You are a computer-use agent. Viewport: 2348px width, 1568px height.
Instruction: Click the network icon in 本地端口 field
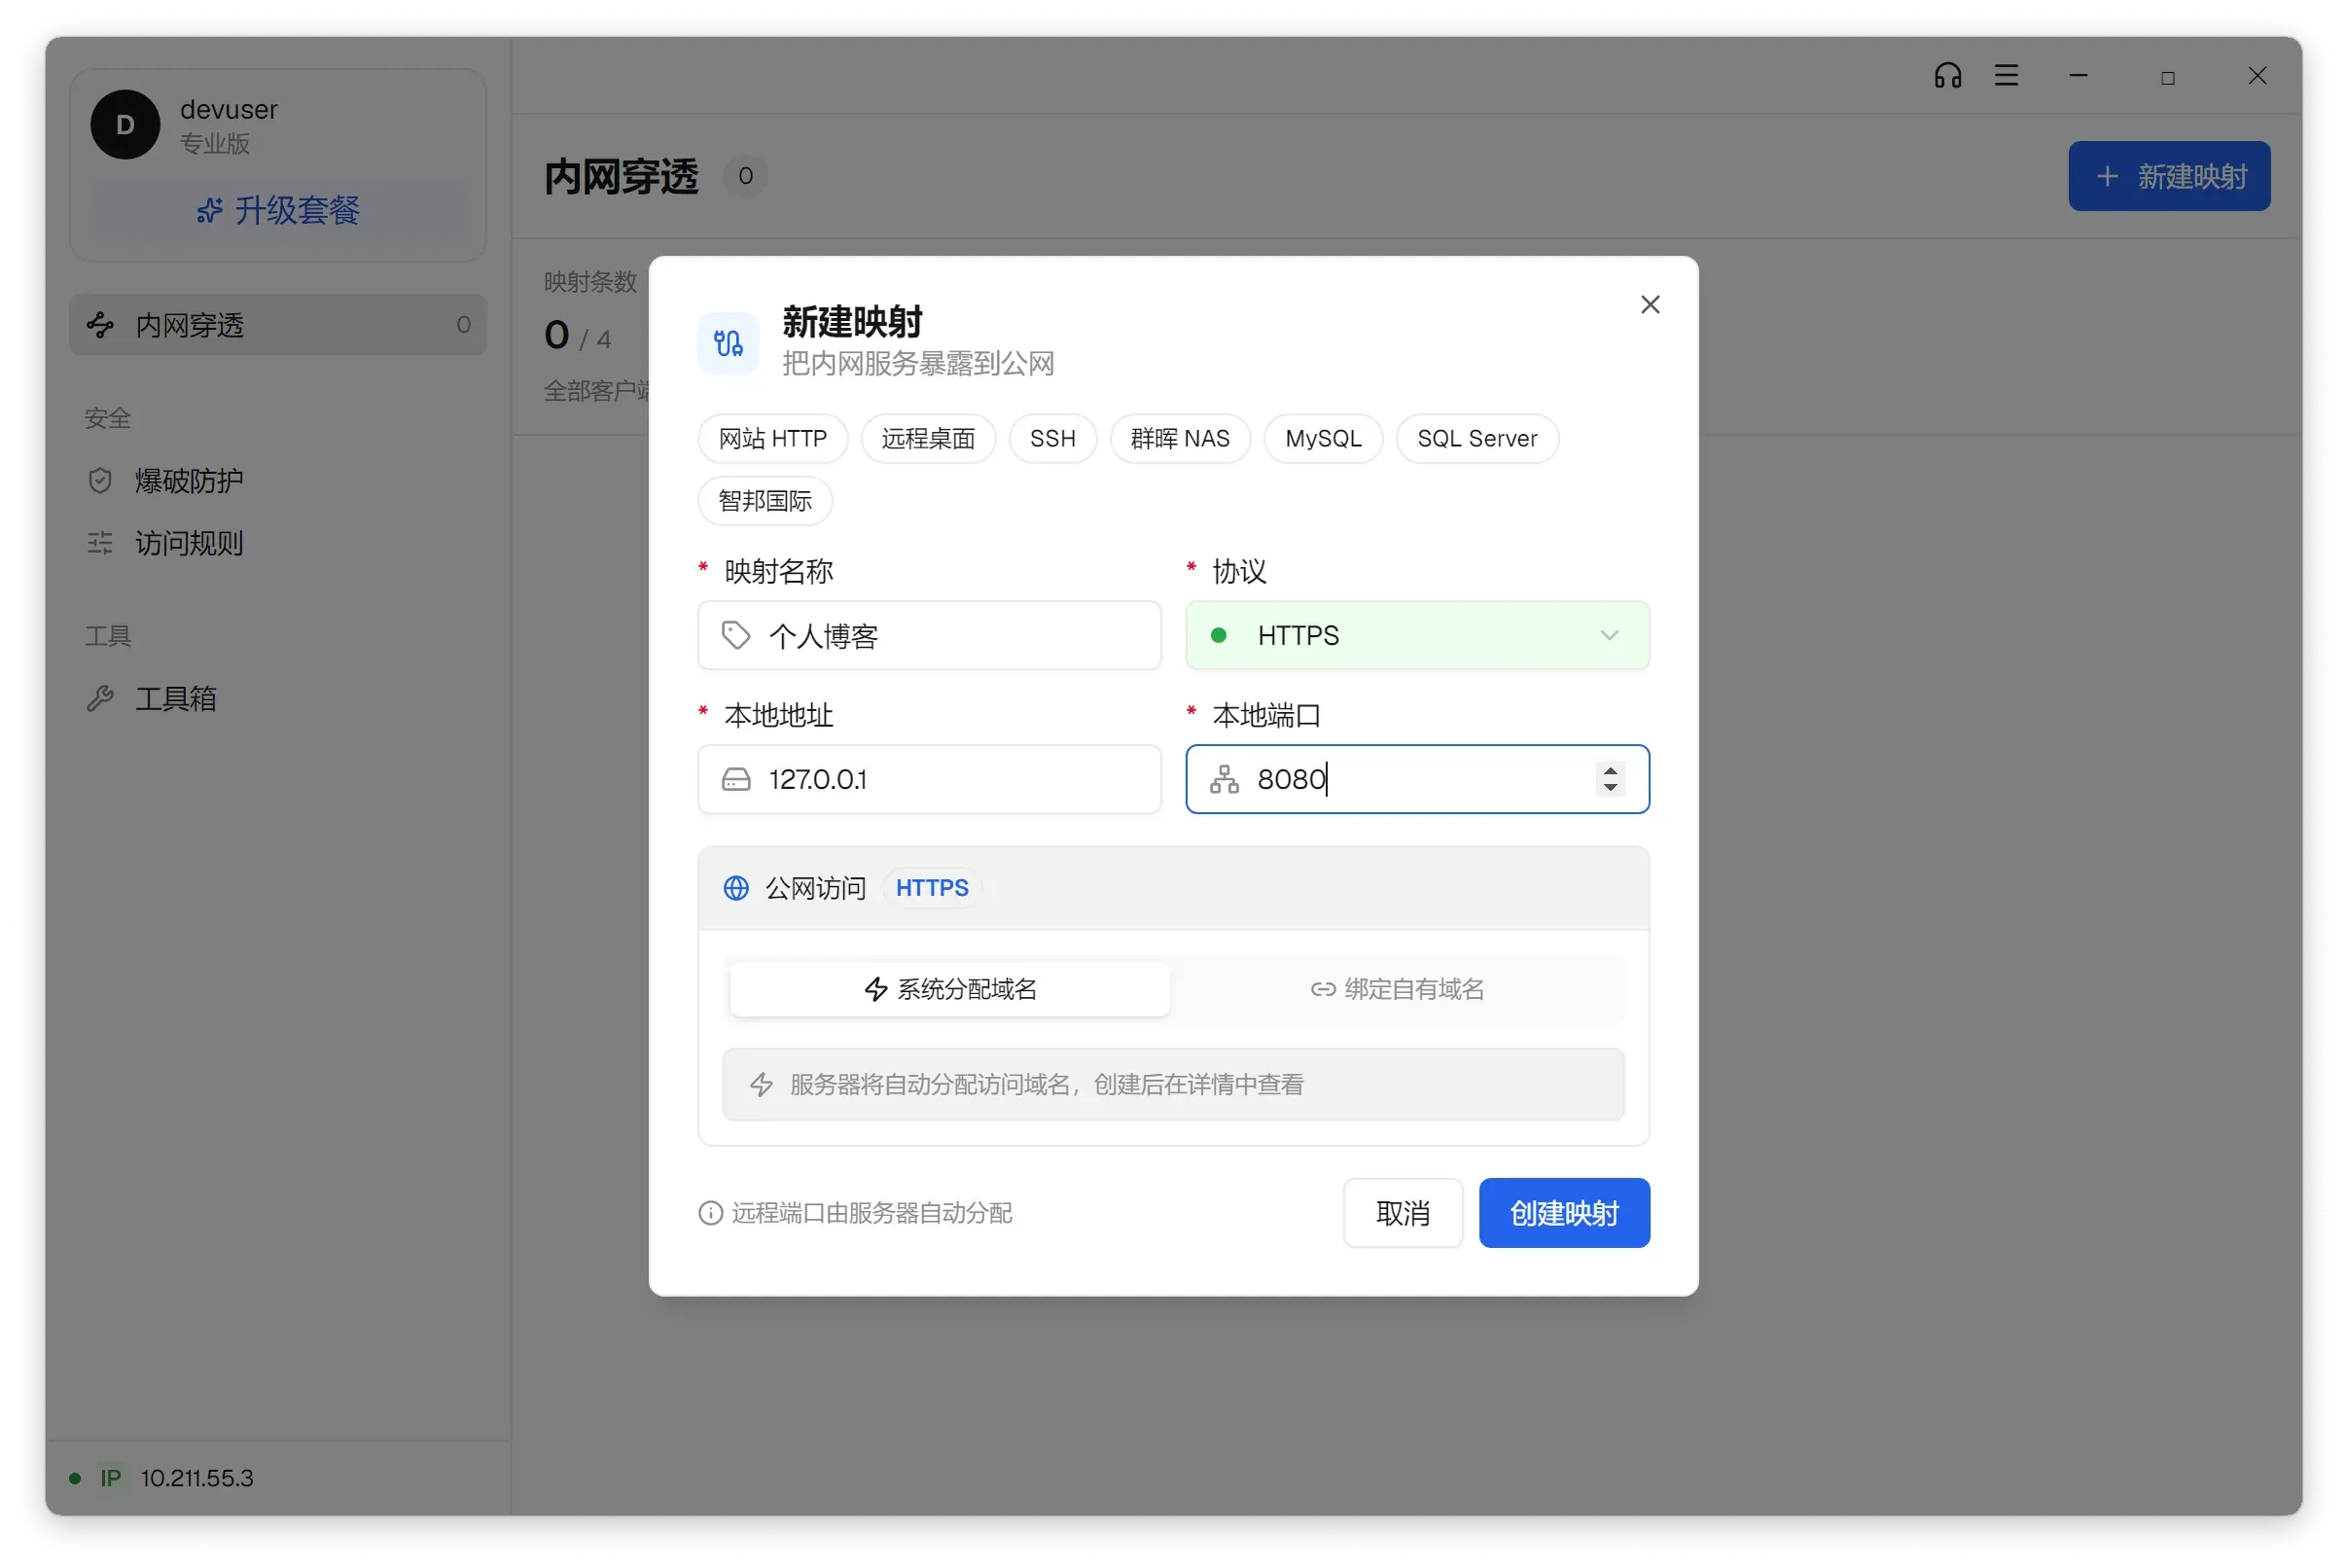click(x=1224, y=779)
